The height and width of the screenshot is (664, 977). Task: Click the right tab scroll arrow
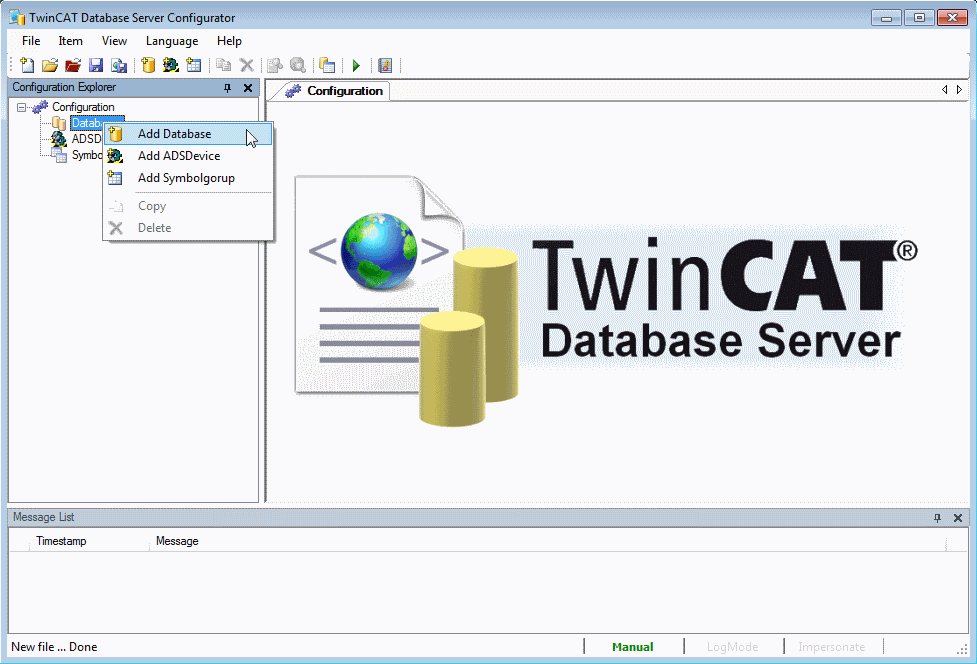pyautogui.click(x=959, y=90)
